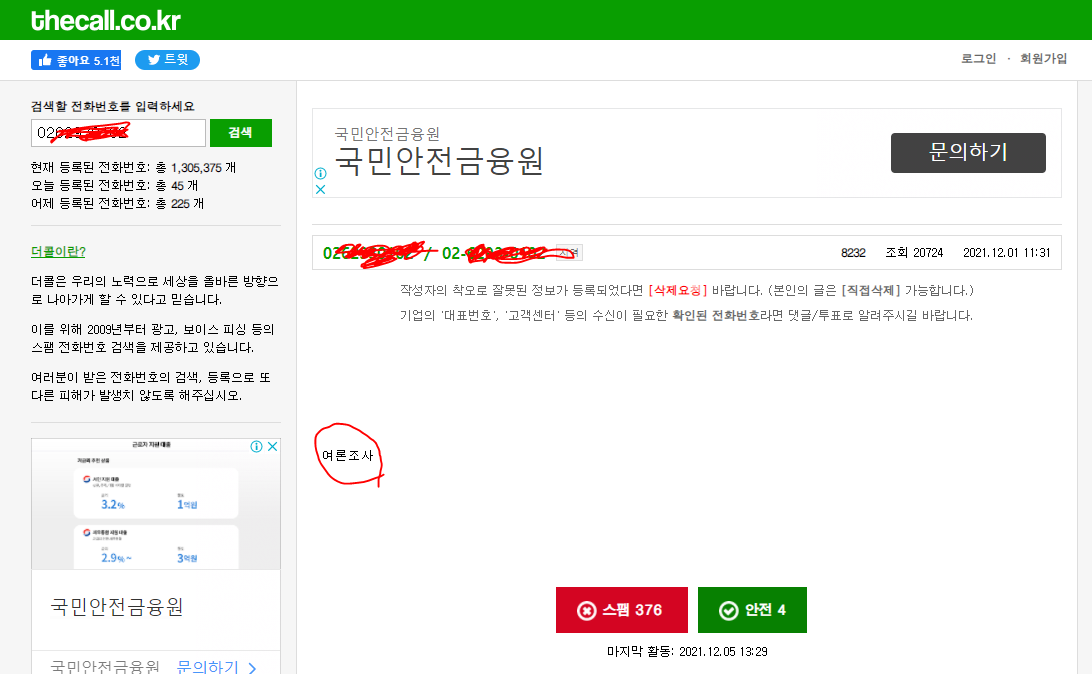Open the 더콜이란? link
This screenshot has height=674, width=1092.
(58, 252)
